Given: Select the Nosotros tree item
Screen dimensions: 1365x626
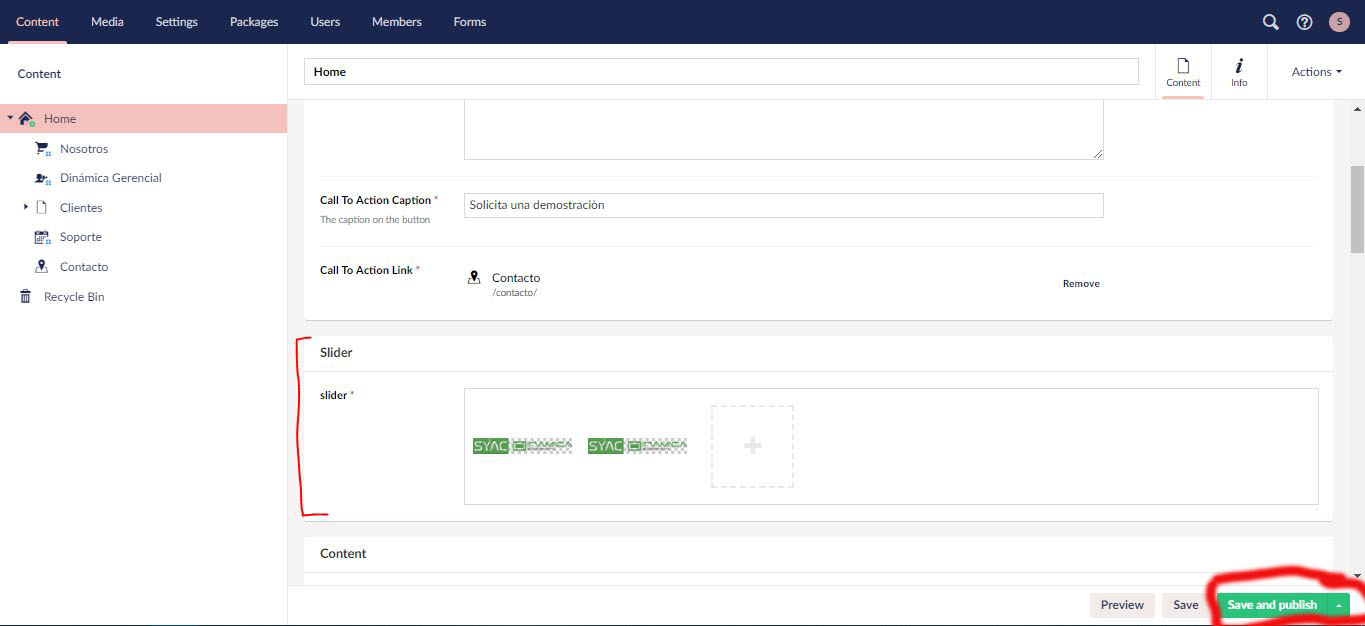Looking at the screenshot, I should 84,148.
